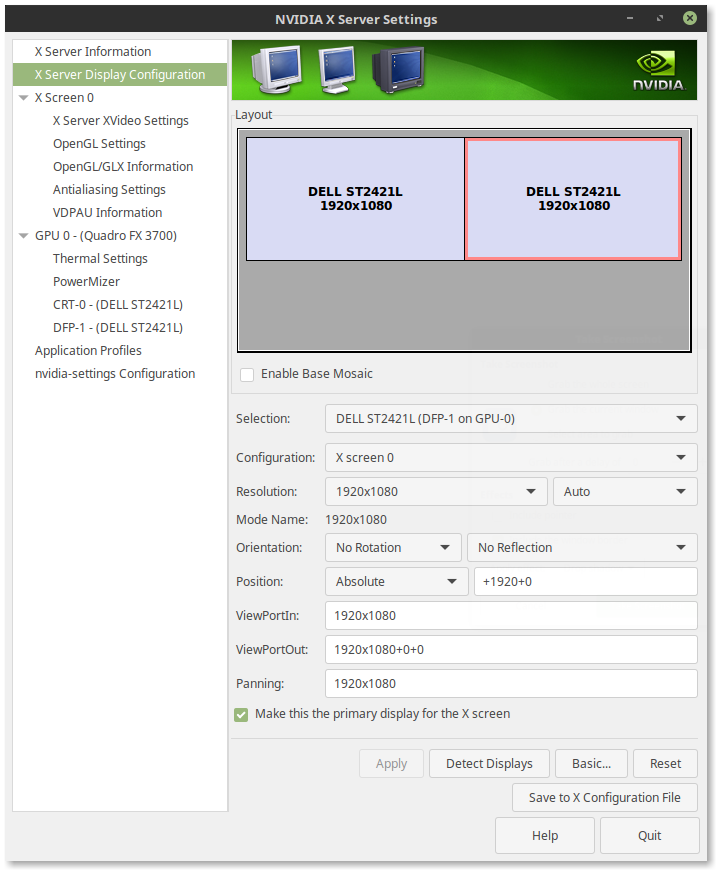
Task: Open the No Reflection dropdown
Action: [x=582, y=548]
